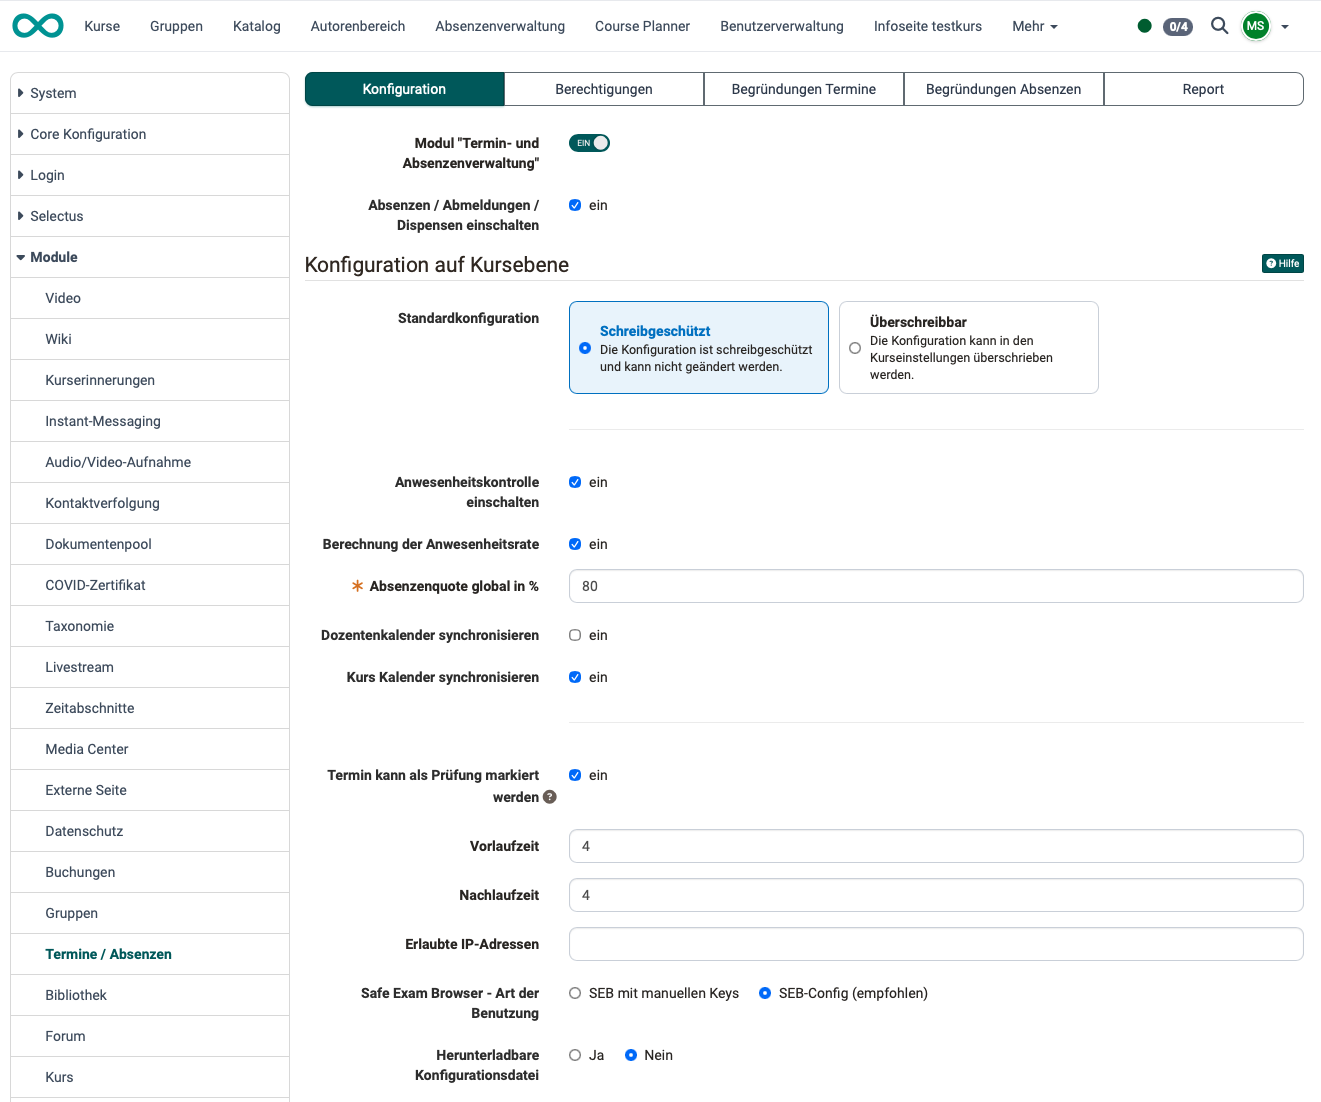The width and height of the screenshot is (1321, 1102).
Task: Open Kontaktverfolgung in sidebar
Action: click(150, 503)
